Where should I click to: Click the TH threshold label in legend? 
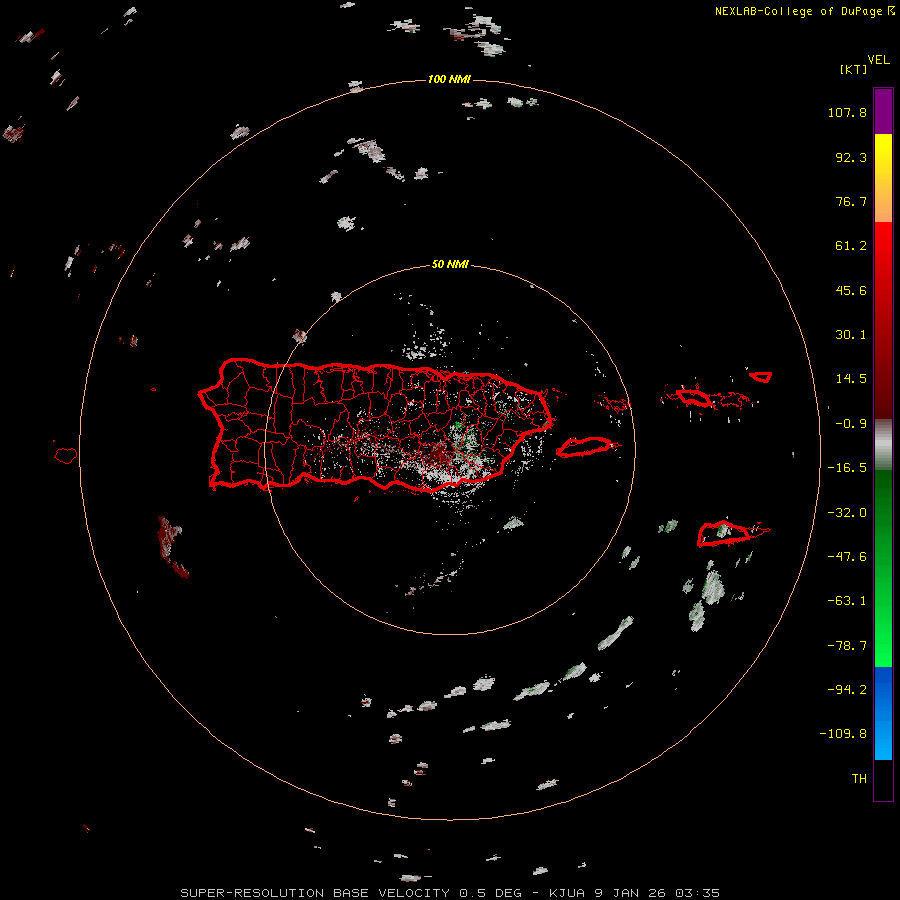[x=859, y=779]
